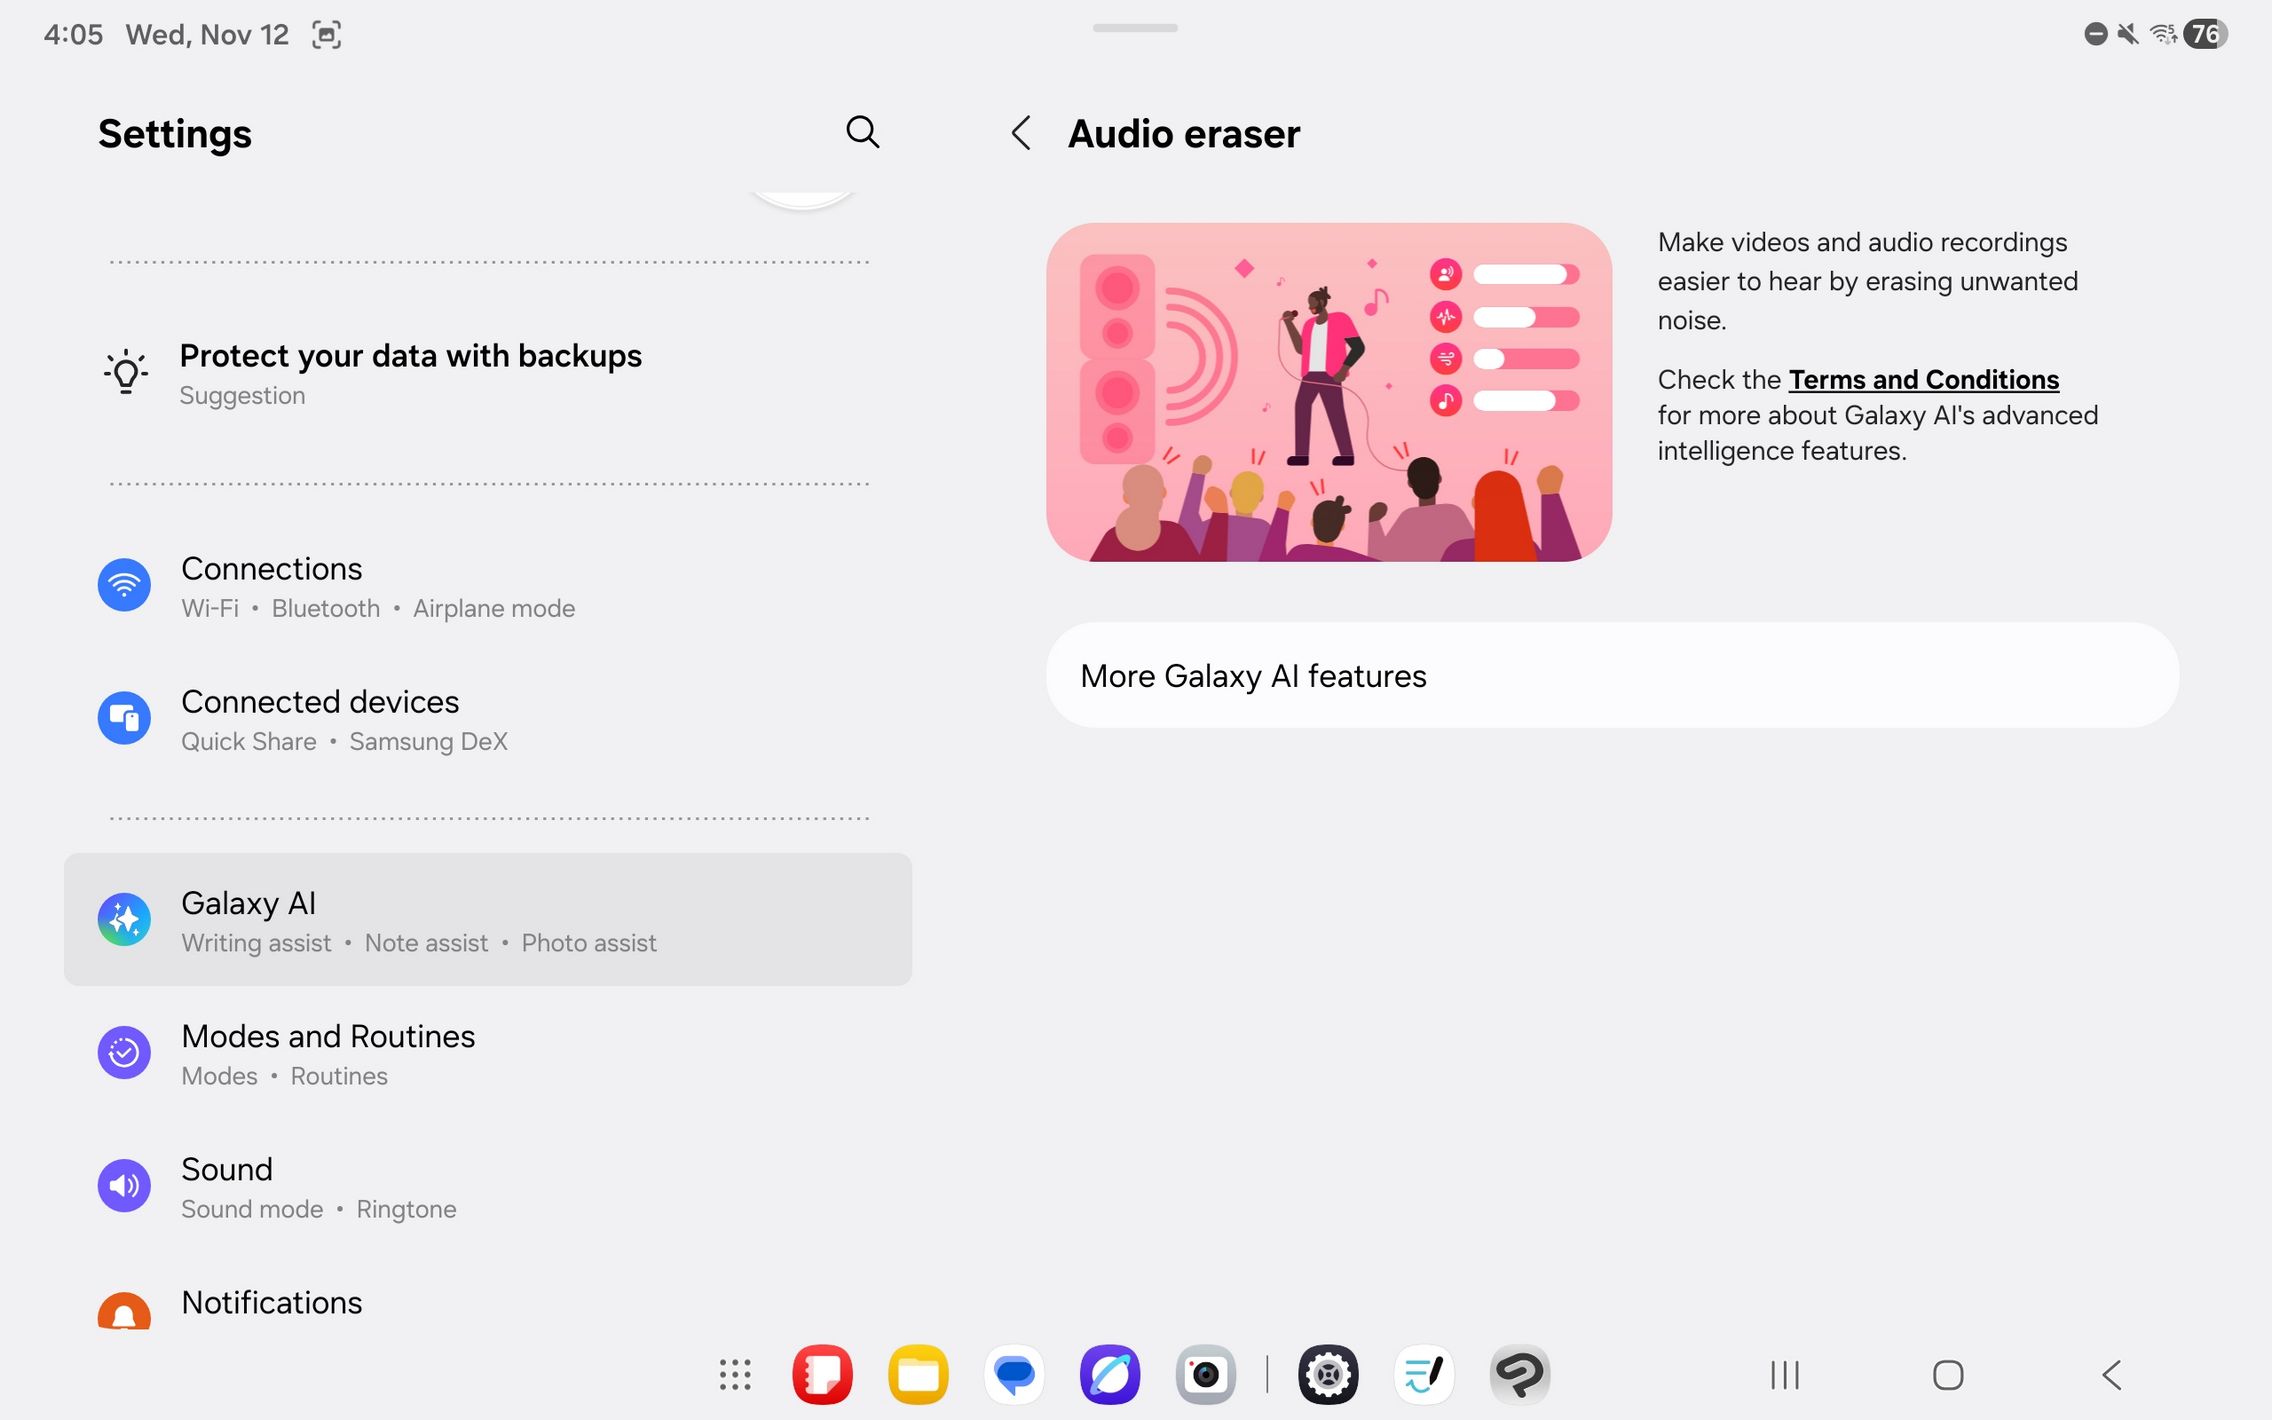Viewport: 2272px width, 1420px height.
Task: Launch the Samsung Internet browser icon
Action: [1110, 1375]
